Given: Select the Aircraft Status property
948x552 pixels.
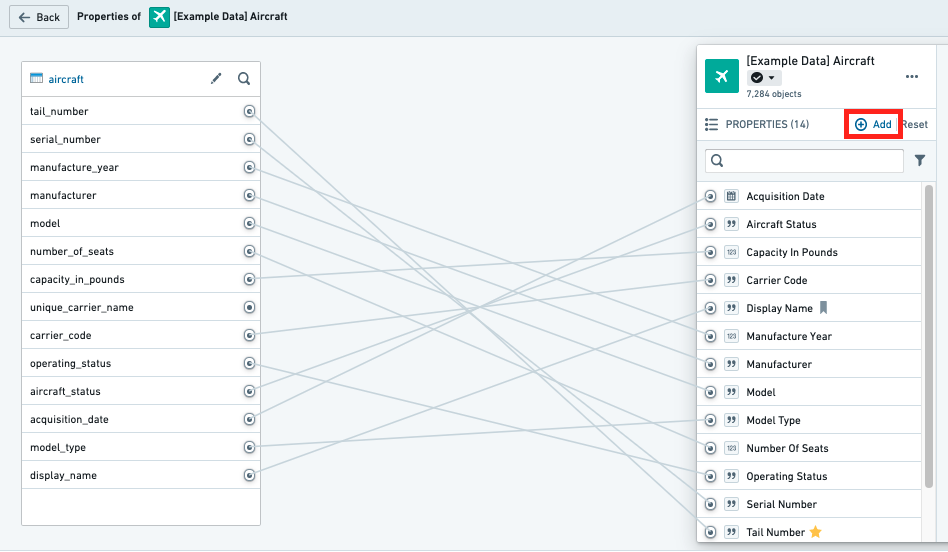Looking at the screenshot, I should tap(809, 224).
